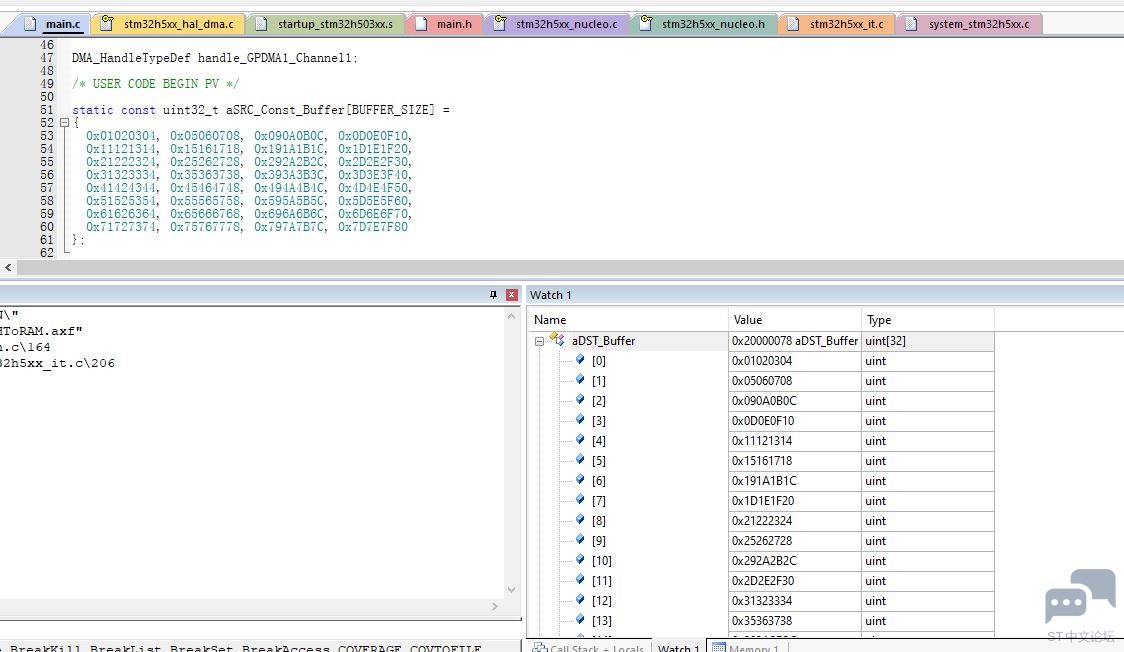Screen dimensions: 1124x652
Task: Click the icon beside watch element [13]
Action: point(580,620)
